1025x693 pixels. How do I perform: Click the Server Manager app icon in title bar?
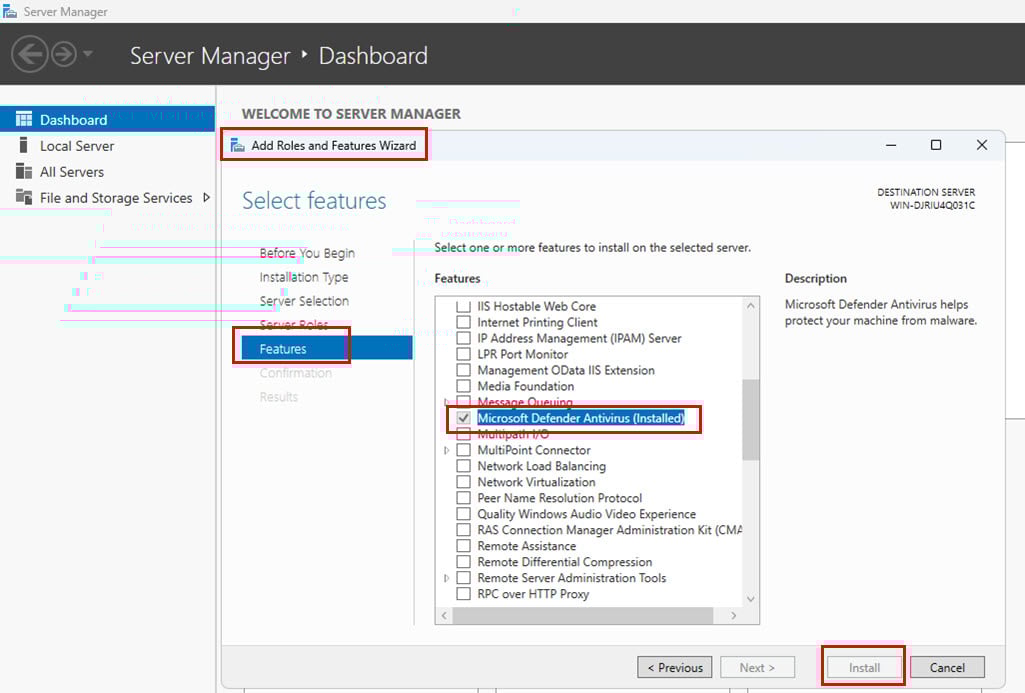(10, 12)
